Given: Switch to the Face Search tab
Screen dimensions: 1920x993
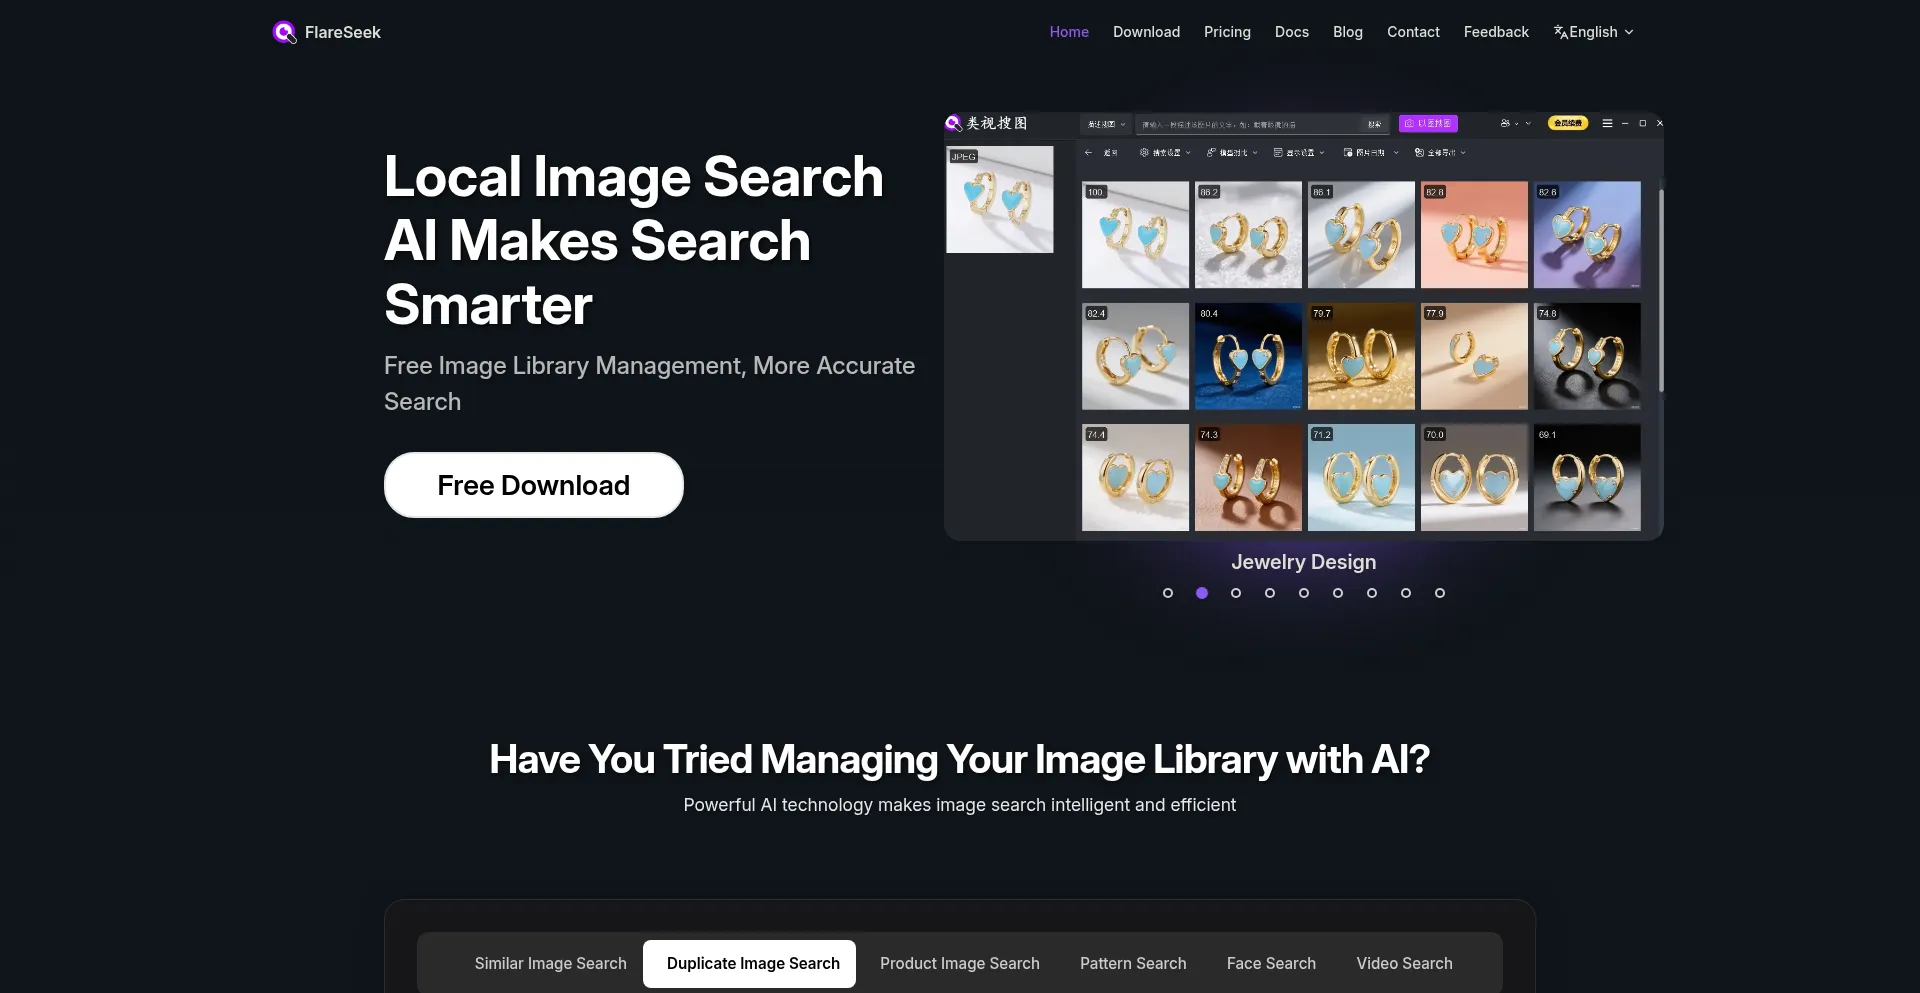Looking at the screenshot, I should coord(1271,964).
